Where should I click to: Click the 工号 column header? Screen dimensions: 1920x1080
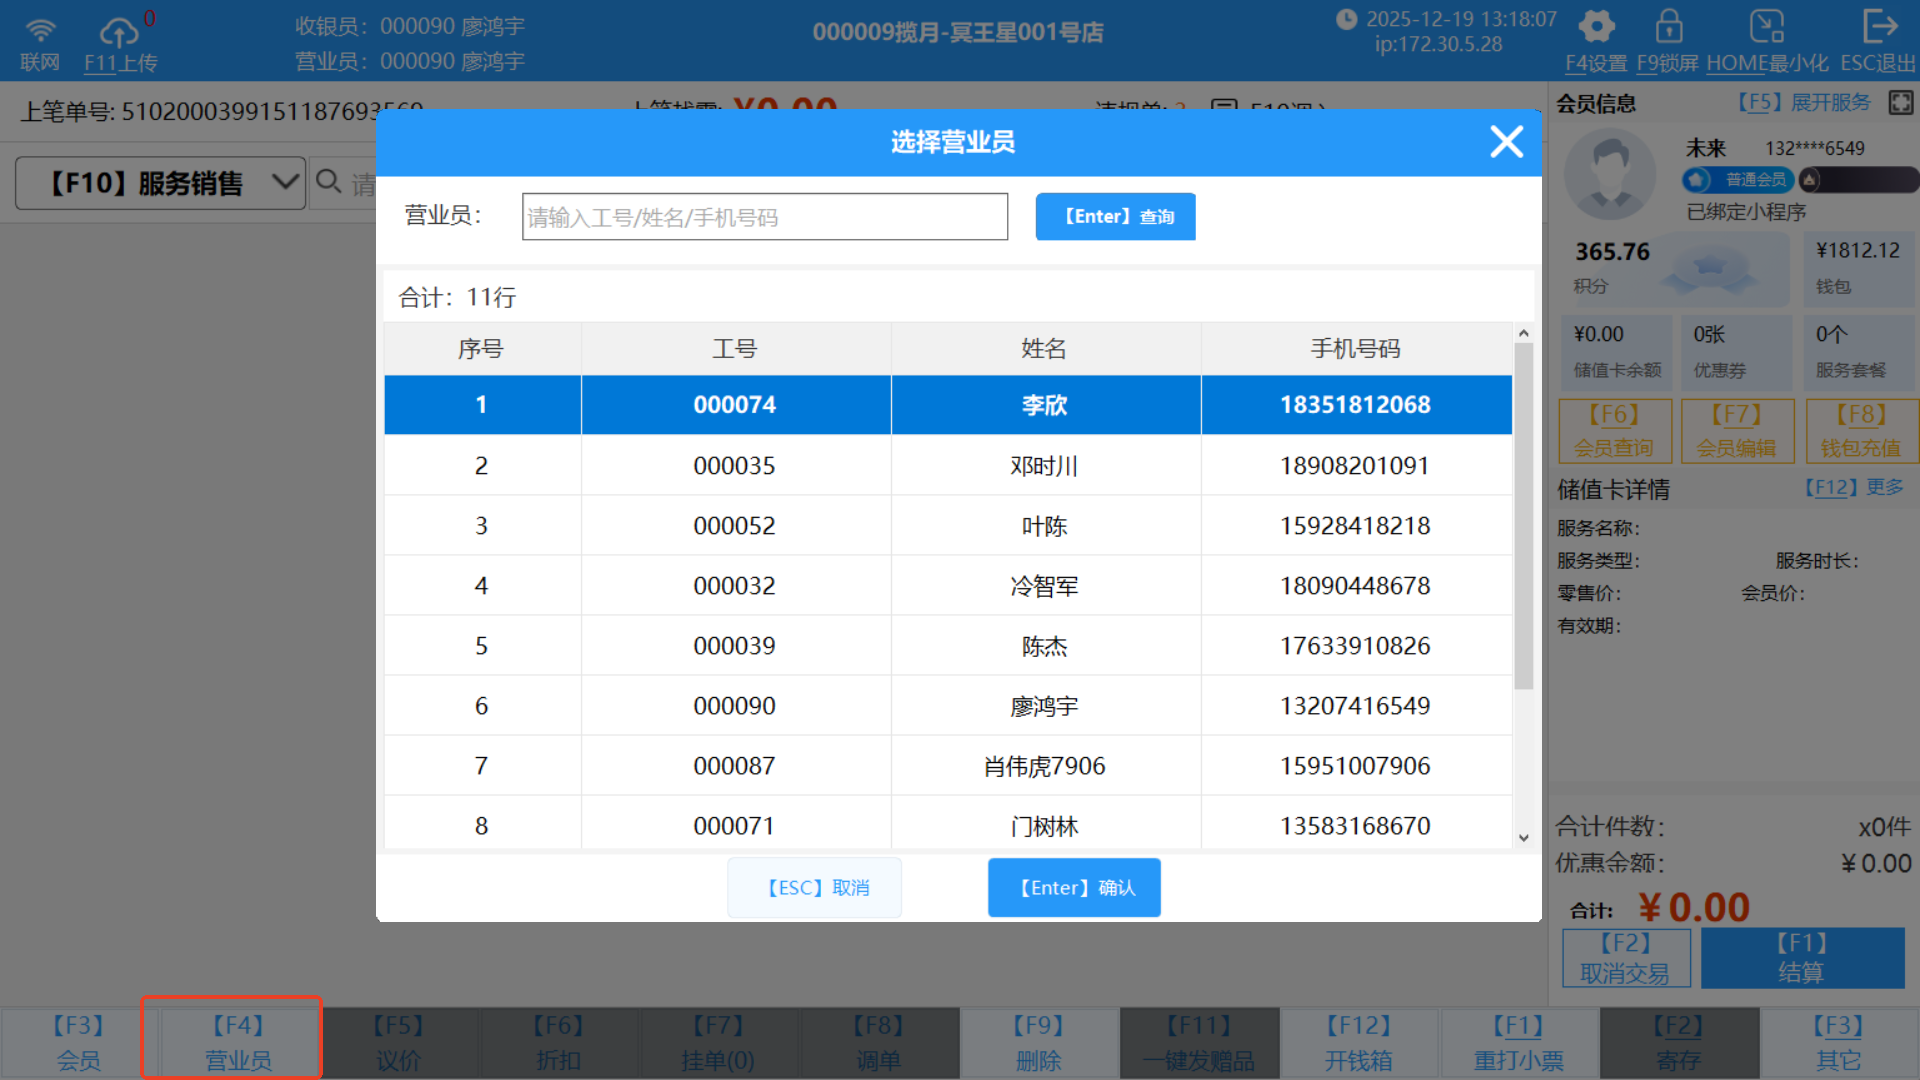[x=735, y=349]
